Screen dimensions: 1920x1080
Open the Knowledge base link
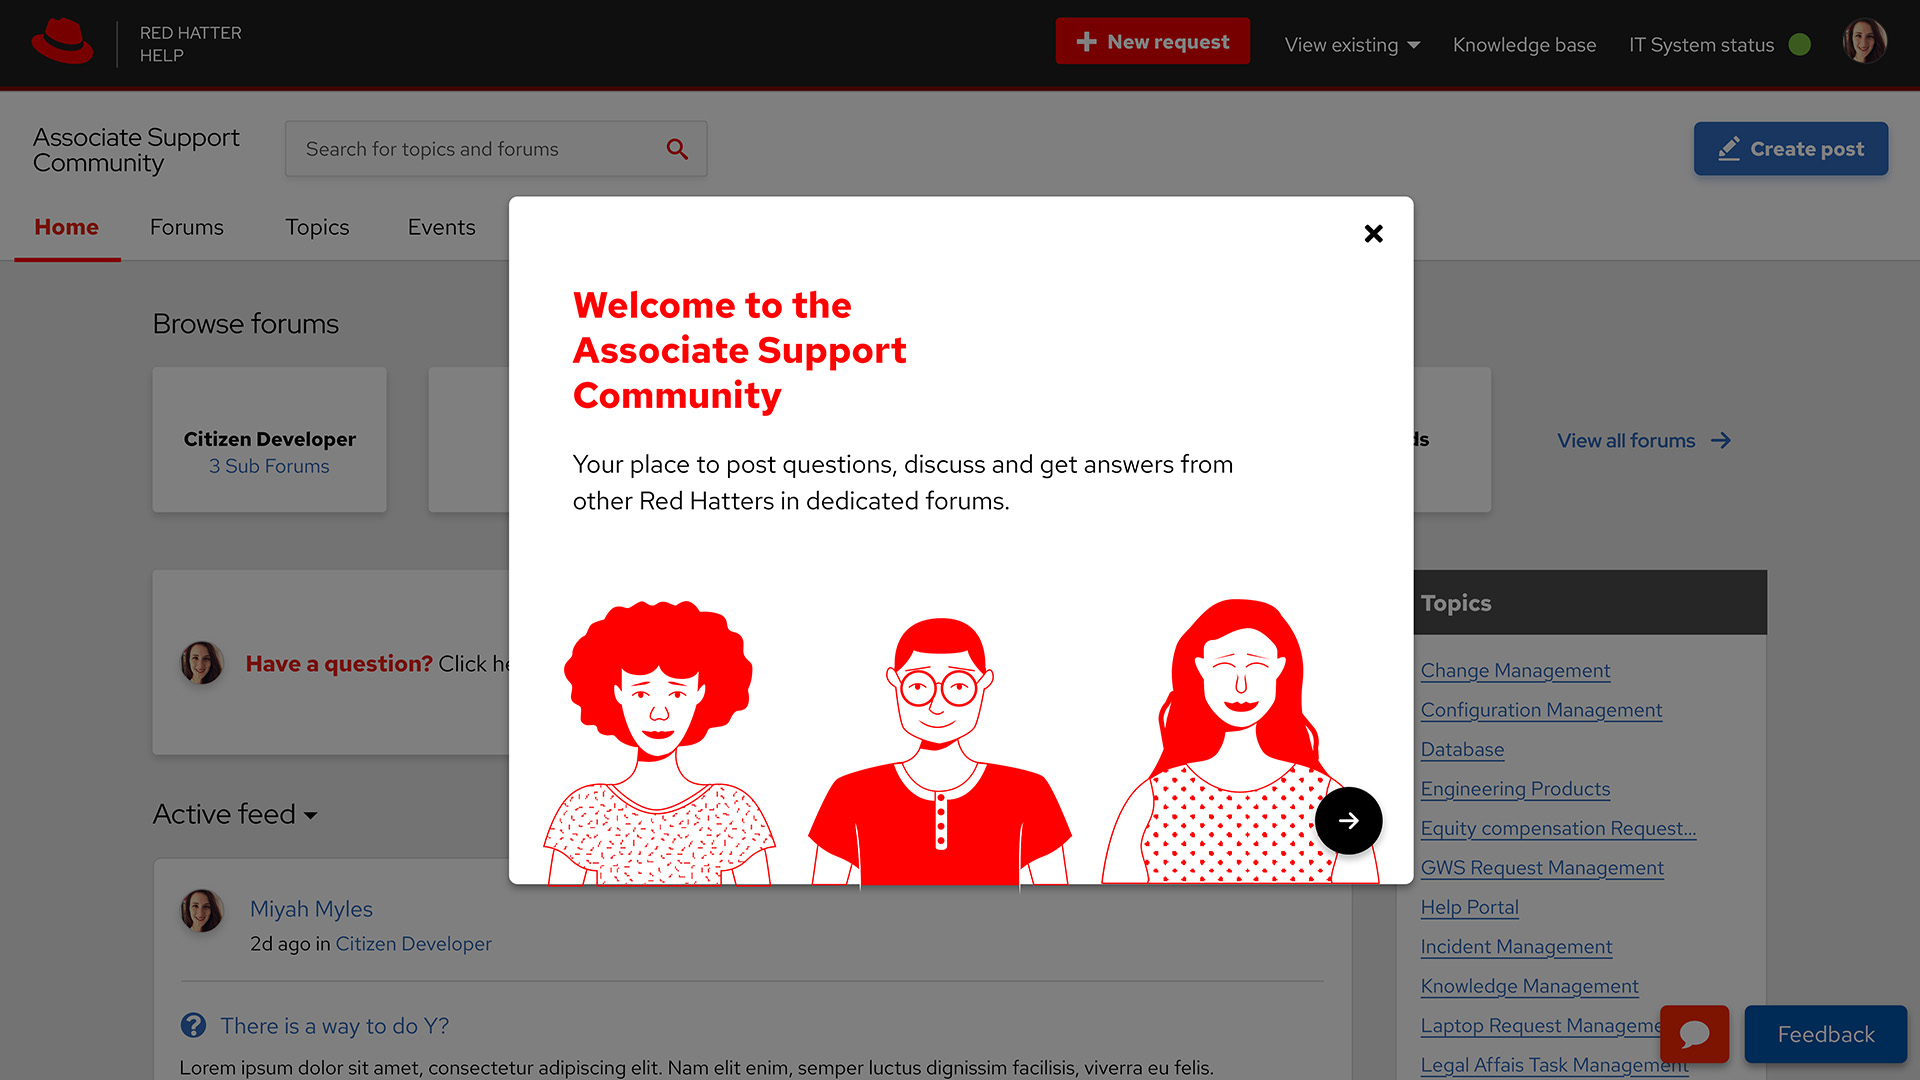pos(1524,45)
